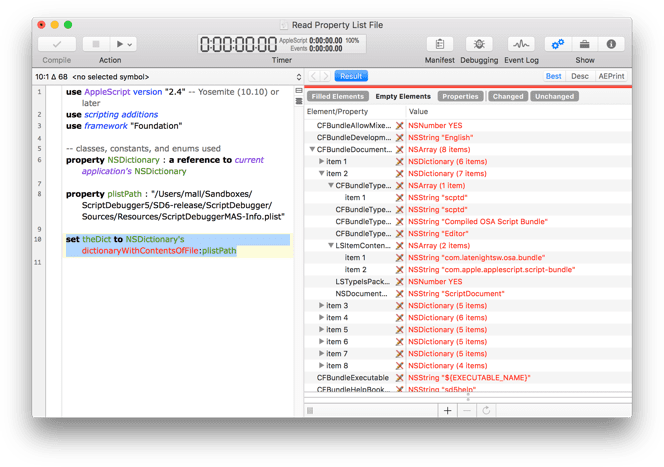Viewport: 664px width, 467px height.
Task: Open the run options dropdown arrow
Action: (x=130, y=44)
